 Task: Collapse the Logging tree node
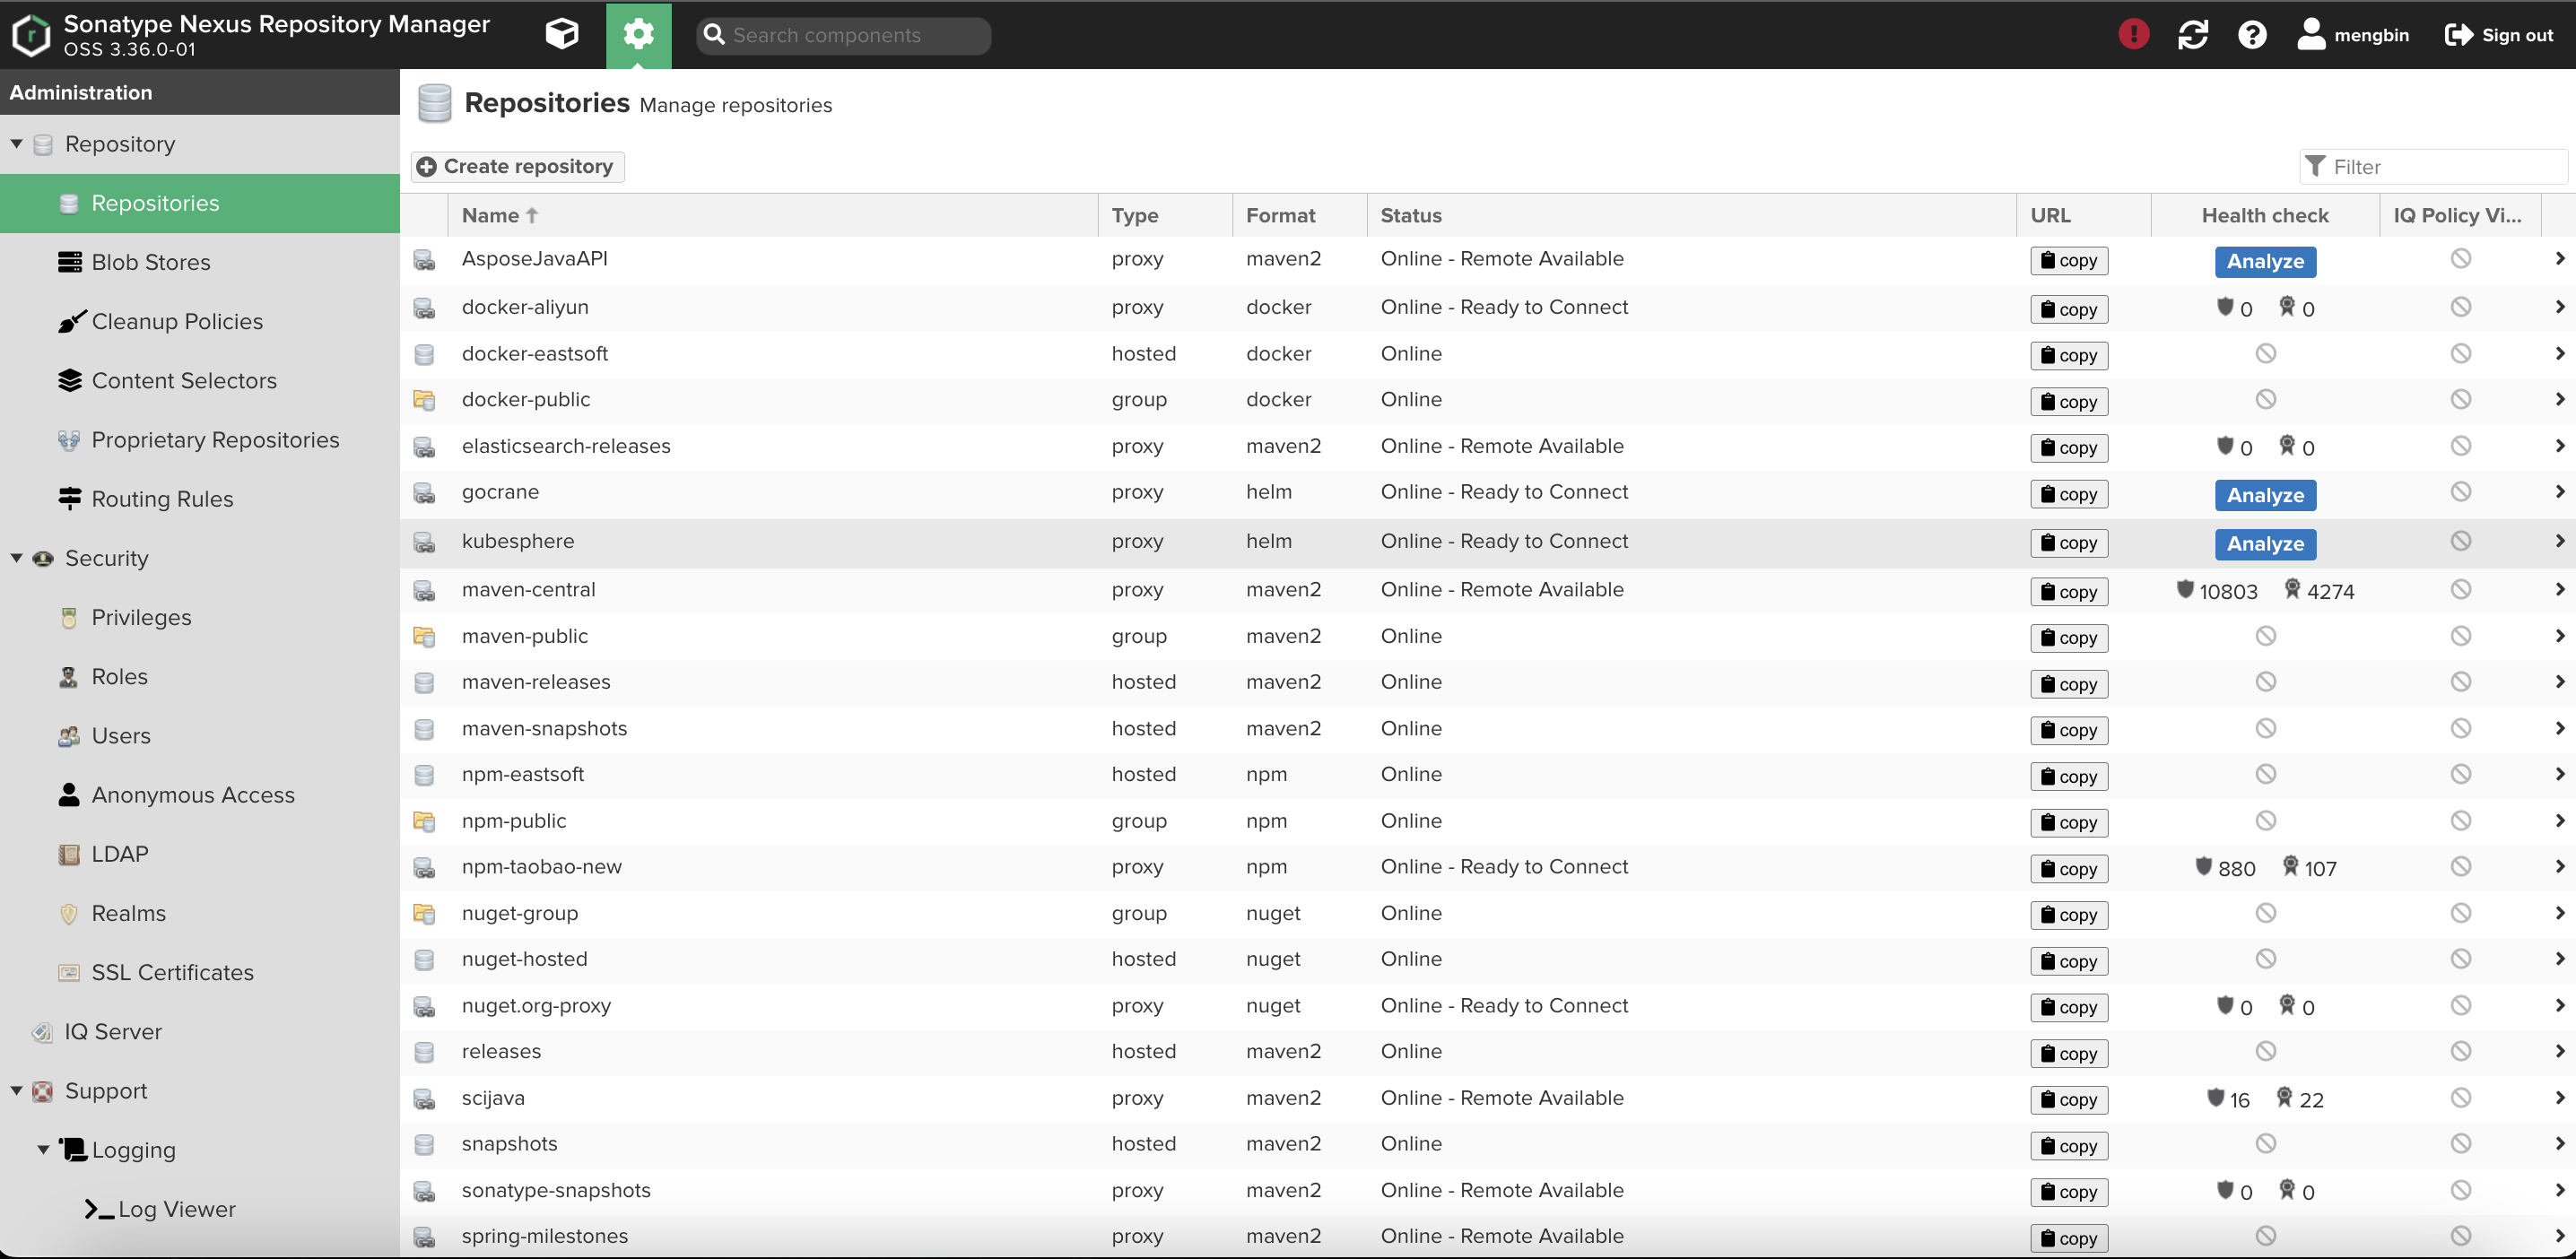click(x=43, y=1150)
